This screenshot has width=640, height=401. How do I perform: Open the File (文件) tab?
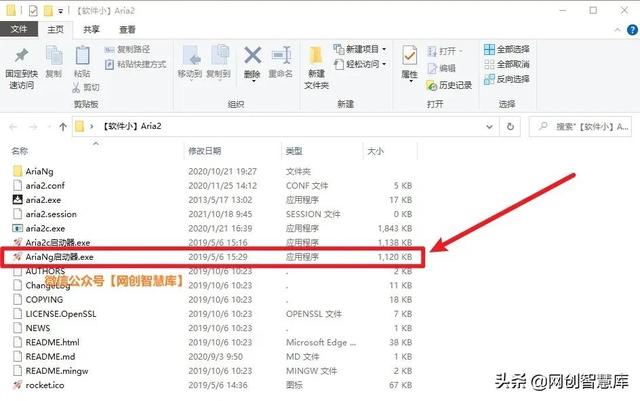click(19, 29)
